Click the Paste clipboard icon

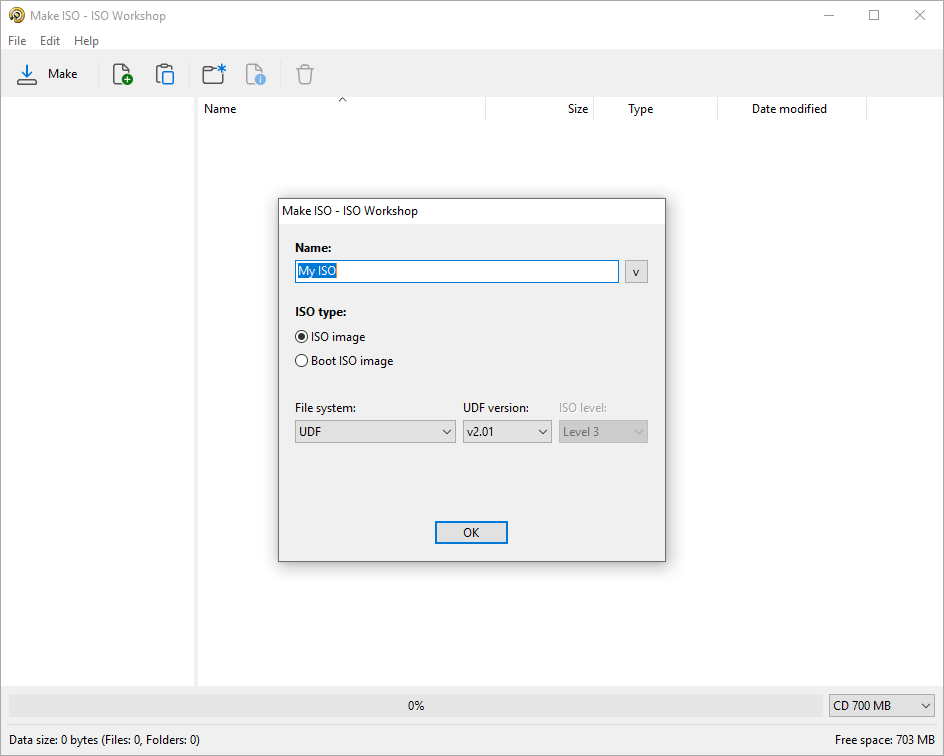pos(165,73)
